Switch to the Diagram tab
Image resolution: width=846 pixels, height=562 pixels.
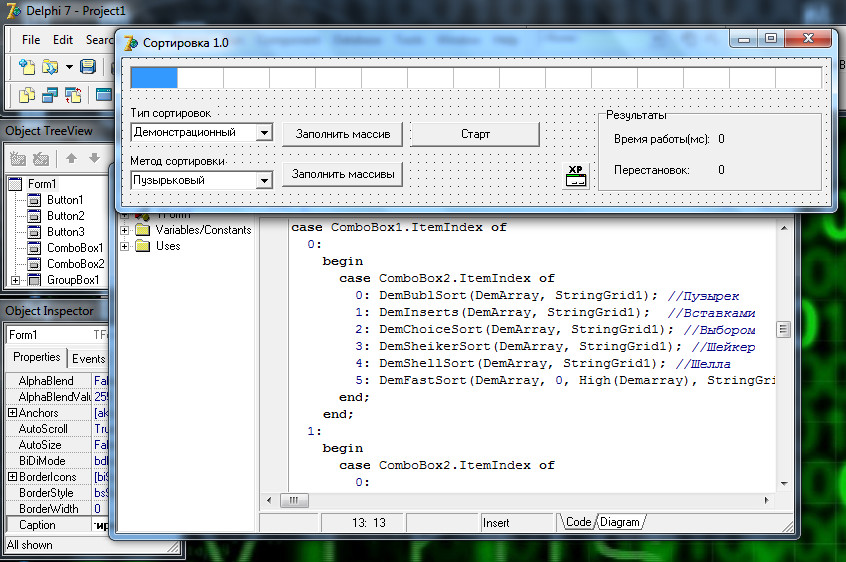click(x=620, y=522)
